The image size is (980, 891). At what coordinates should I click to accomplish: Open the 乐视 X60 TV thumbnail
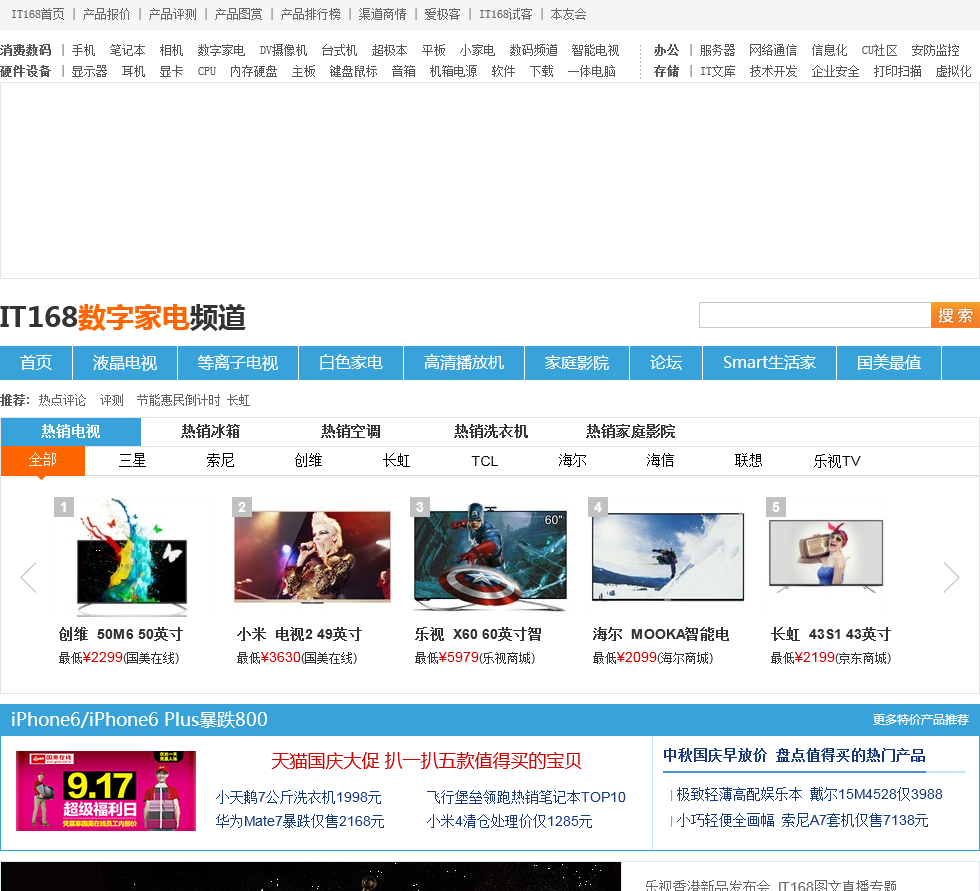coord(491,557)
